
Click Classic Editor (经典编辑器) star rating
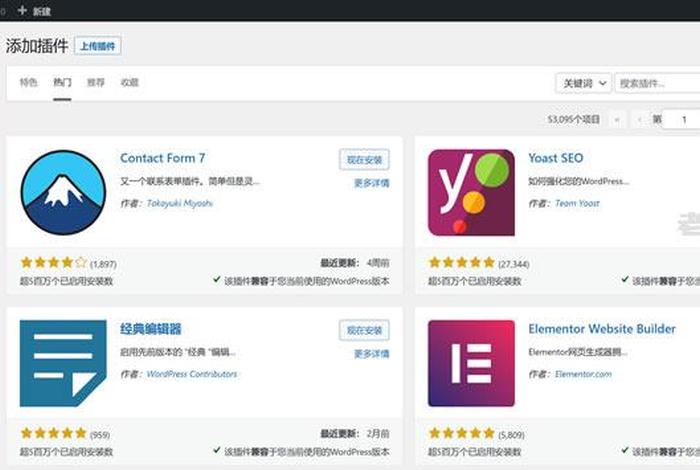click(54, 433)
